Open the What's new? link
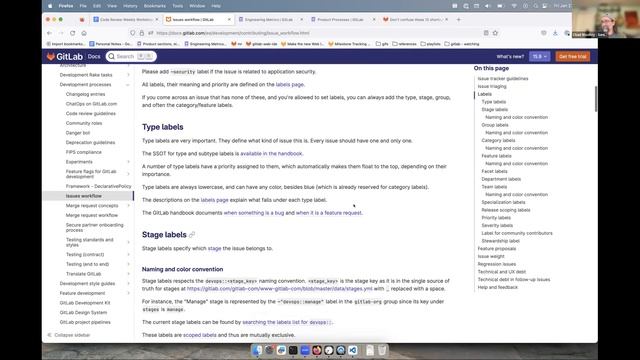Screen dimensions: 640x360 point(510,56)
